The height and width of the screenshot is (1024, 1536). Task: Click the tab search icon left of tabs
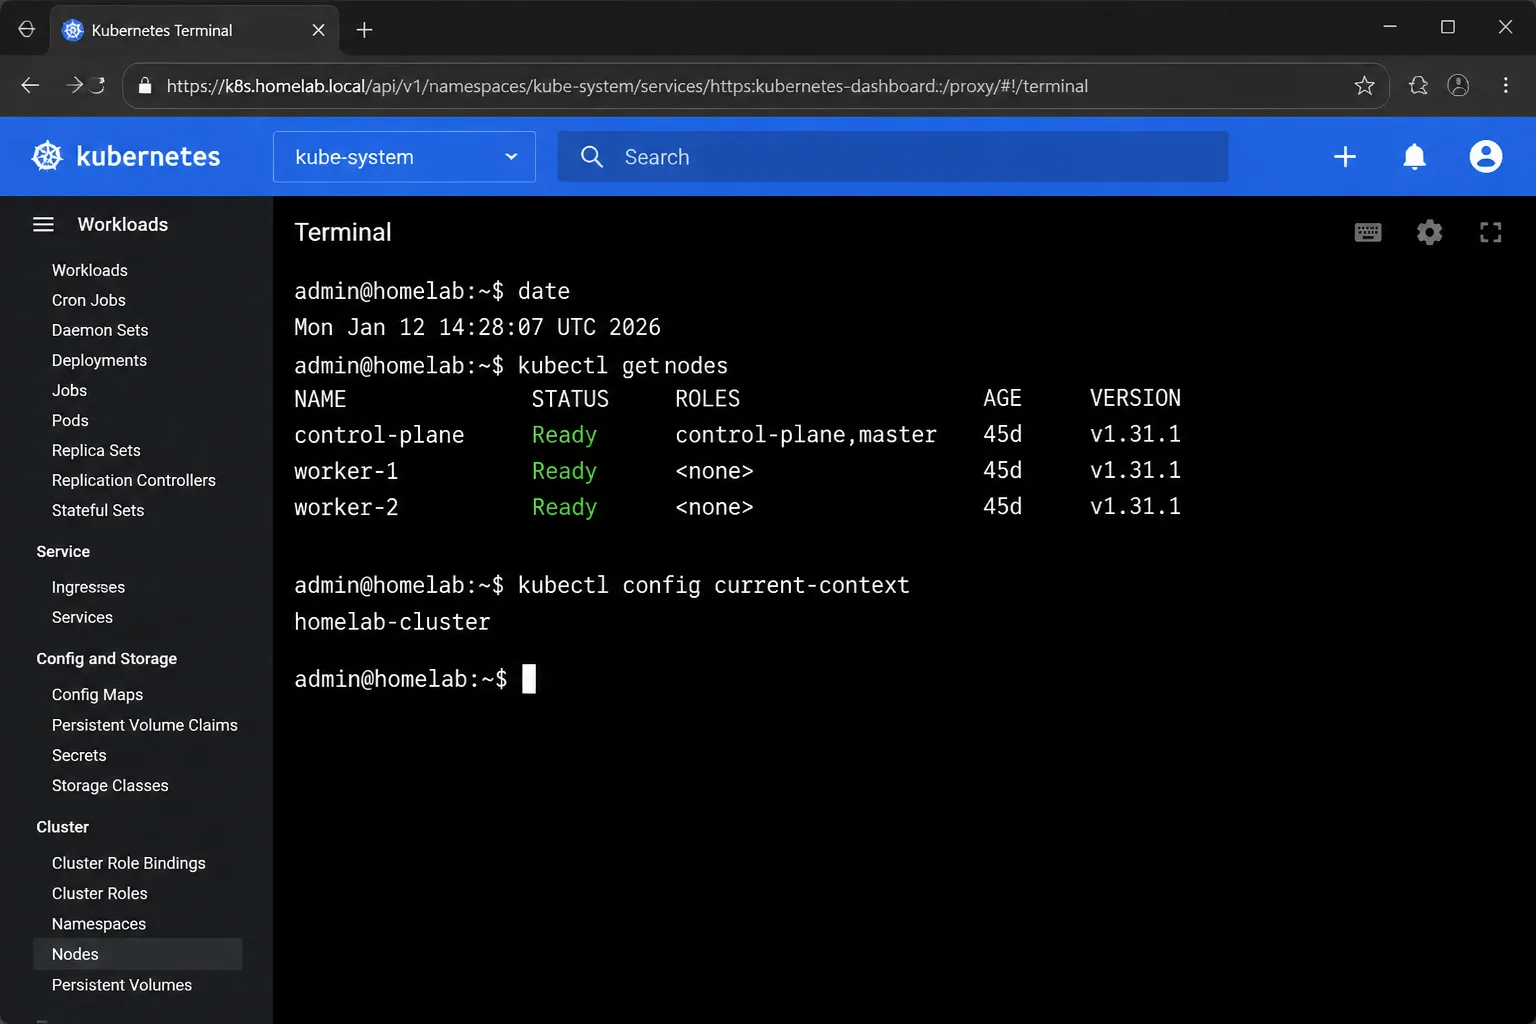coord(26,29)
